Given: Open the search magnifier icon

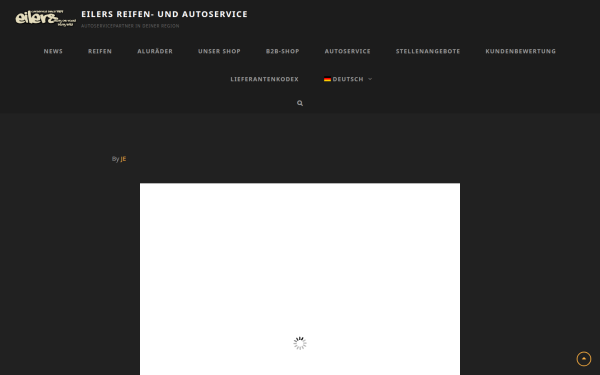Looking at the screenshot, I should (300, 103).
